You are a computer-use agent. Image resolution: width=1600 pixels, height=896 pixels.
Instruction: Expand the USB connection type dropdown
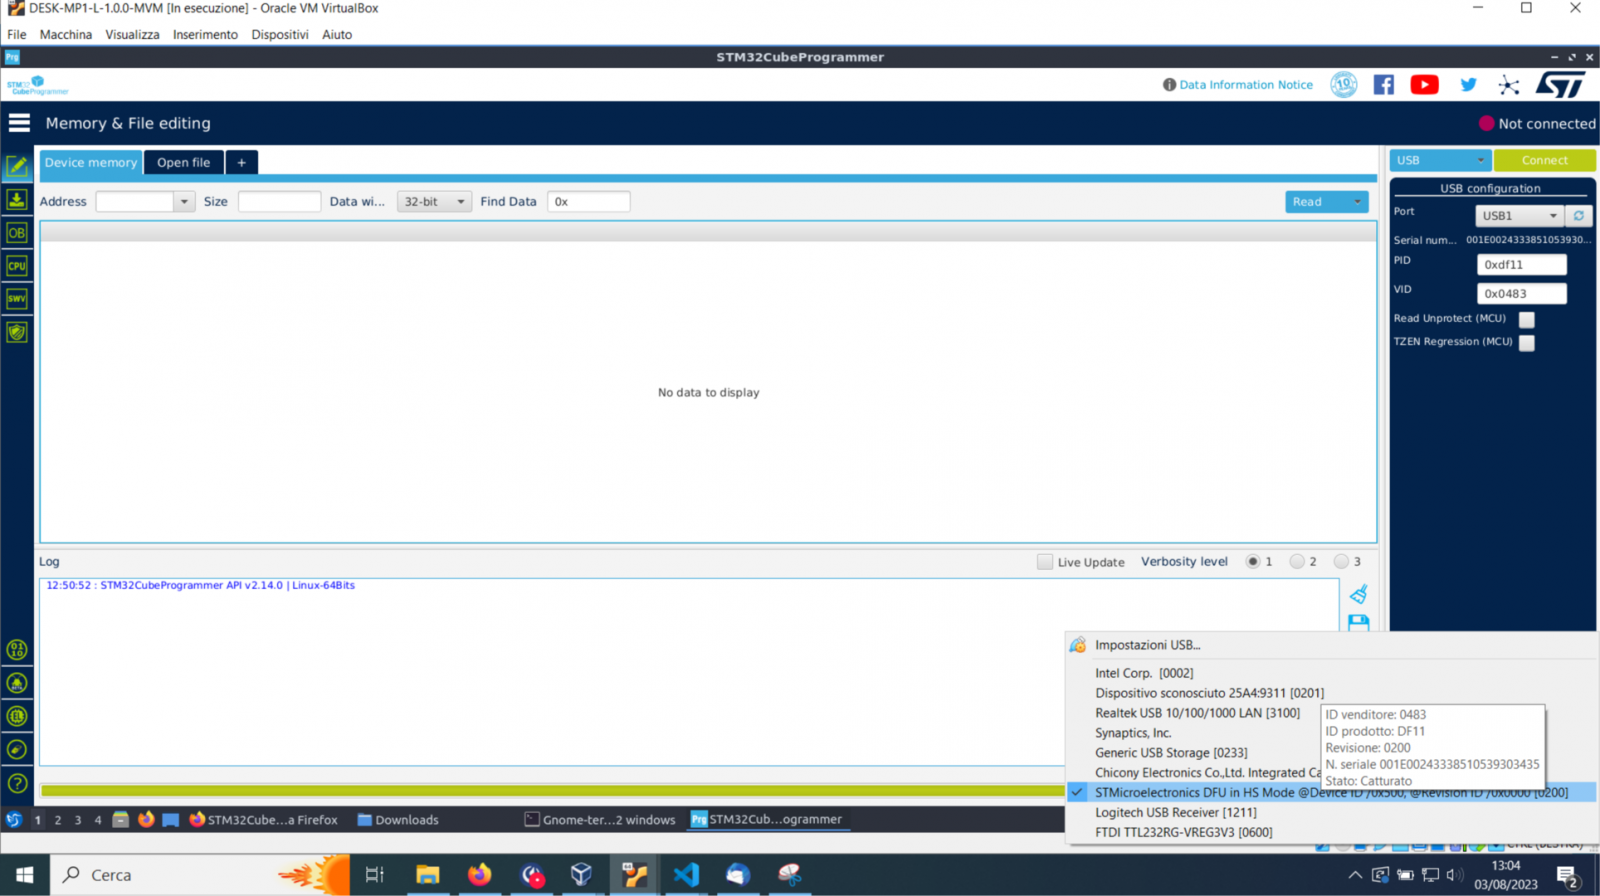[1440, 160]
